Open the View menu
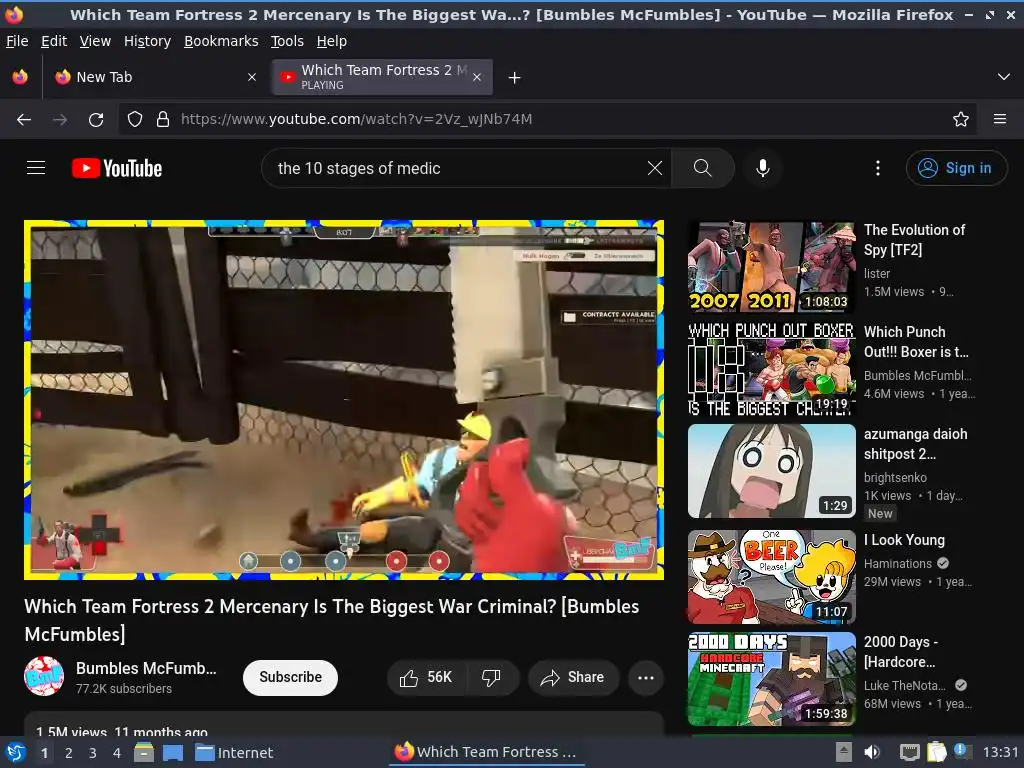This screenshot has width=1024, height=768. pos(95,41)
